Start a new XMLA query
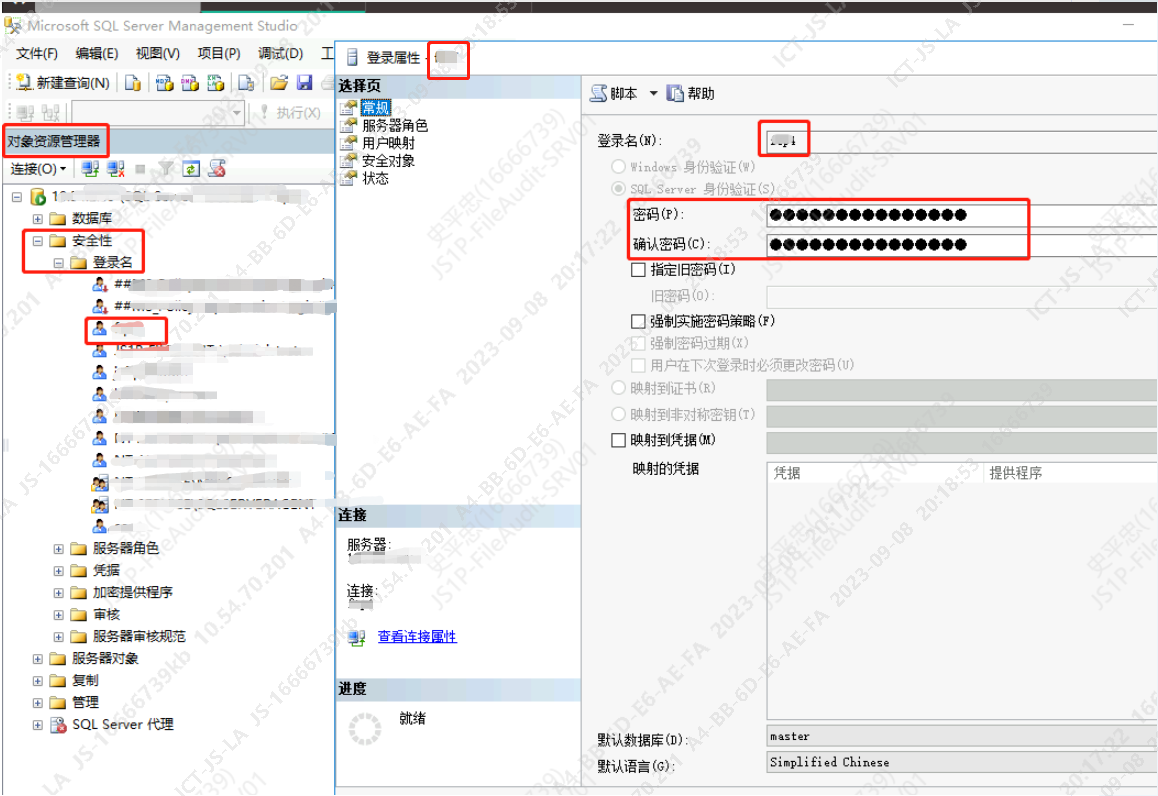This screenshot has height=796, width=1158. (216, 83)
